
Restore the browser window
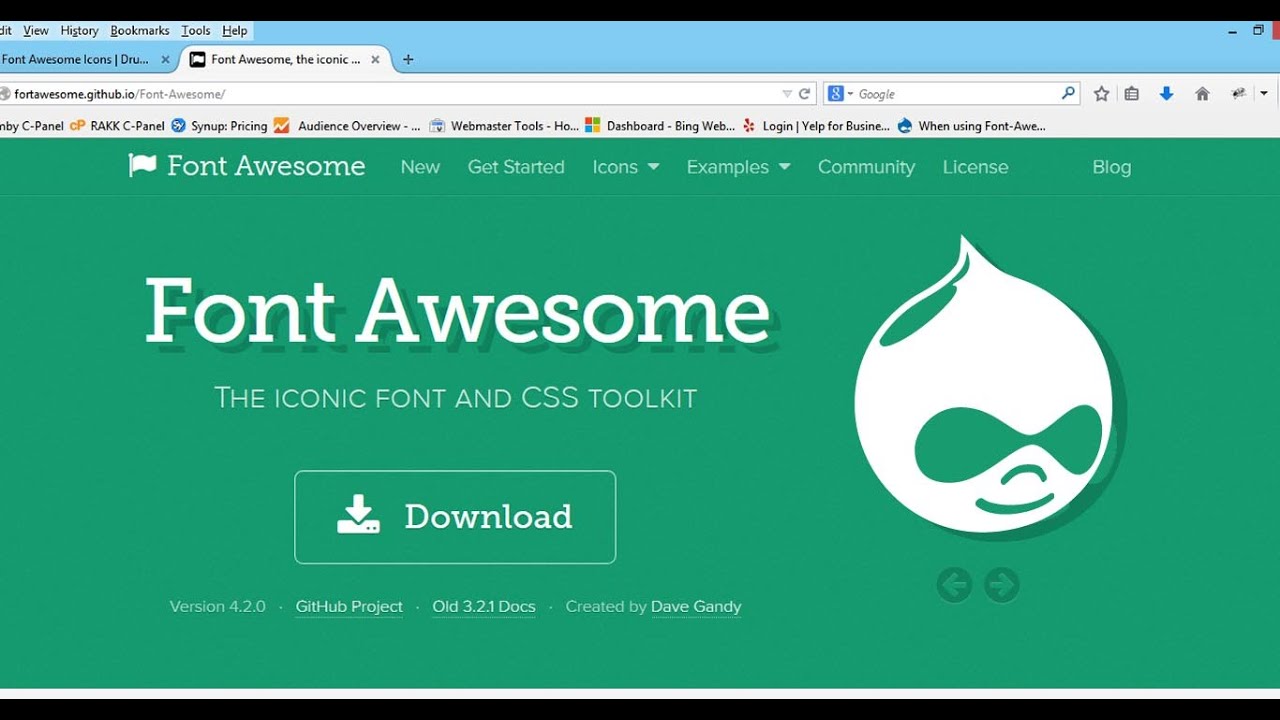click(x=1258, y=31)
